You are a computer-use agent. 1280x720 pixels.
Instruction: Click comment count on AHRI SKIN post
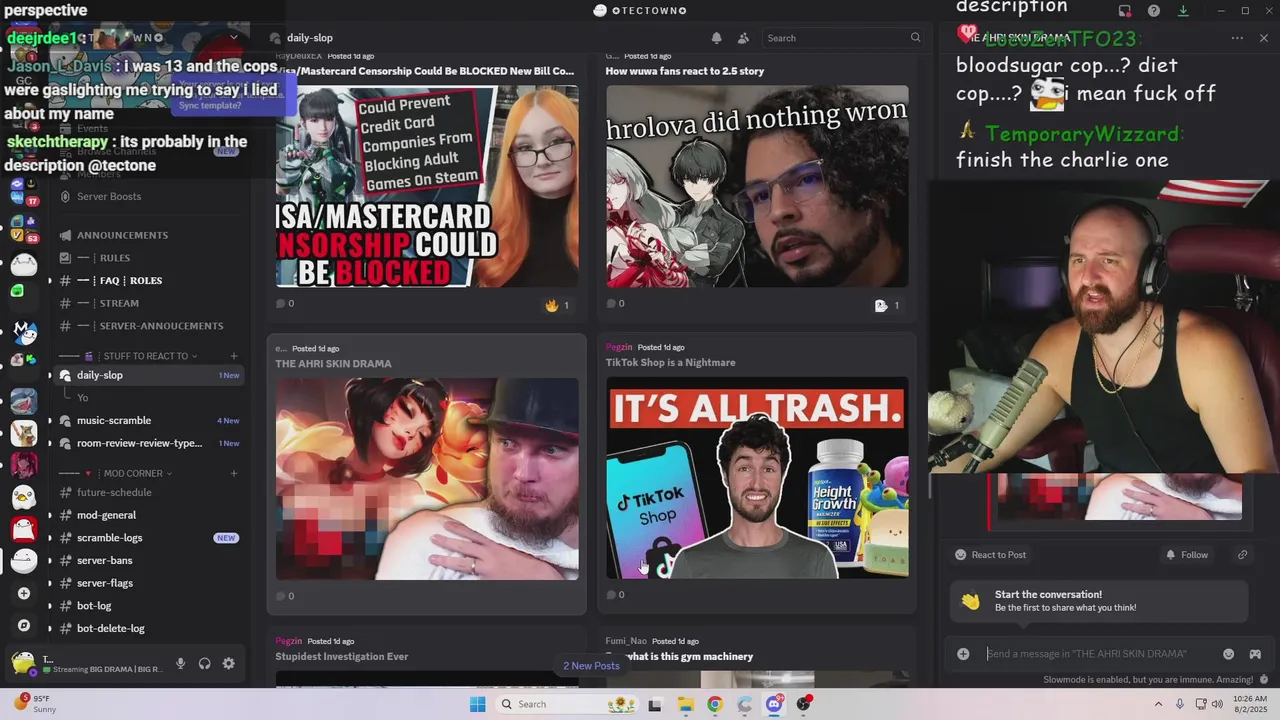pos(285,596)
